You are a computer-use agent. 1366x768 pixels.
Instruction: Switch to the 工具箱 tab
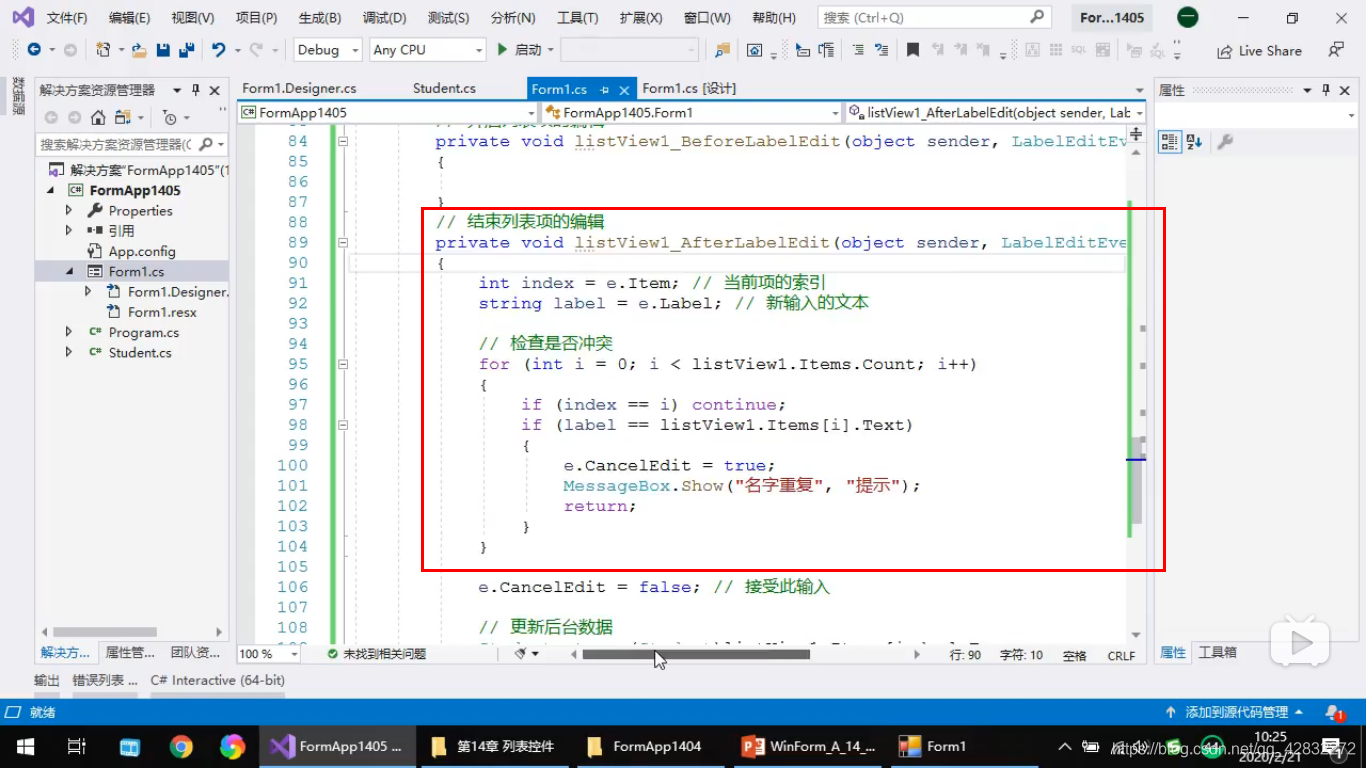(1217, 652)
